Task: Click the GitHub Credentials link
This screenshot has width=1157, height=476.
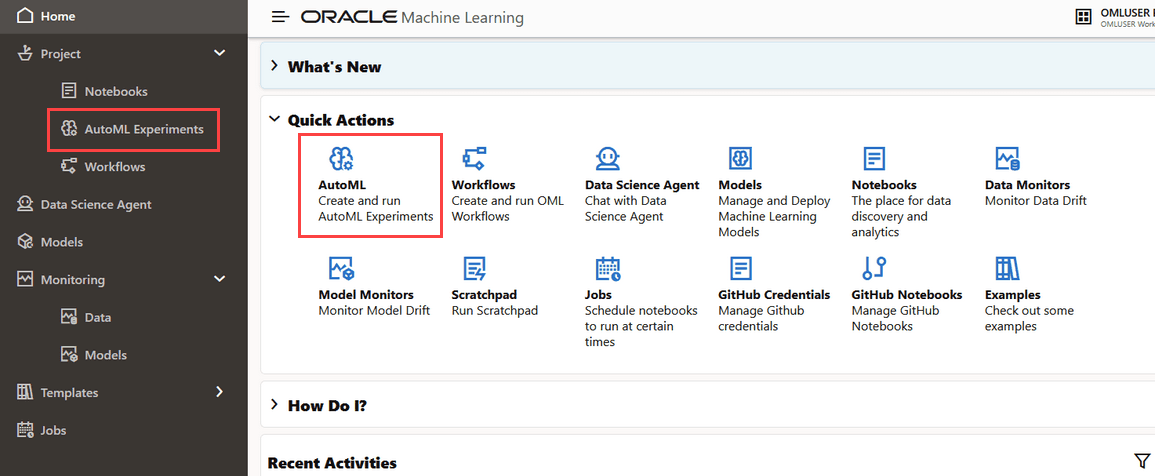Action: [x=774, y=294]
